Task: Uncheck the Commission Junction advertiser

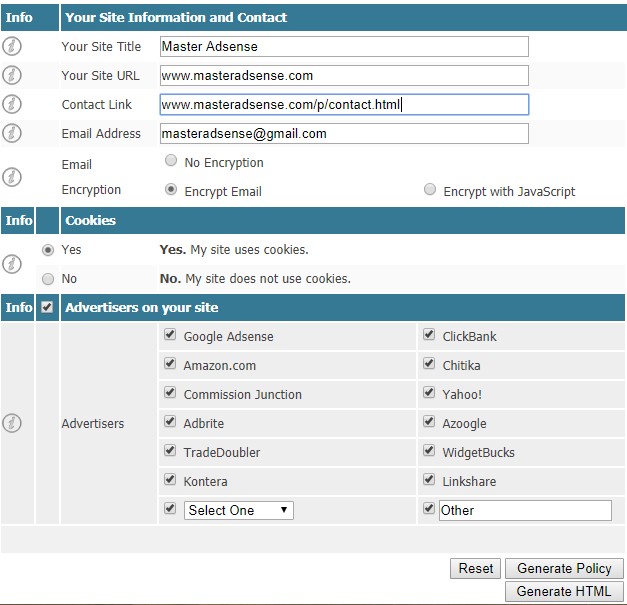Action: (170, 392)
